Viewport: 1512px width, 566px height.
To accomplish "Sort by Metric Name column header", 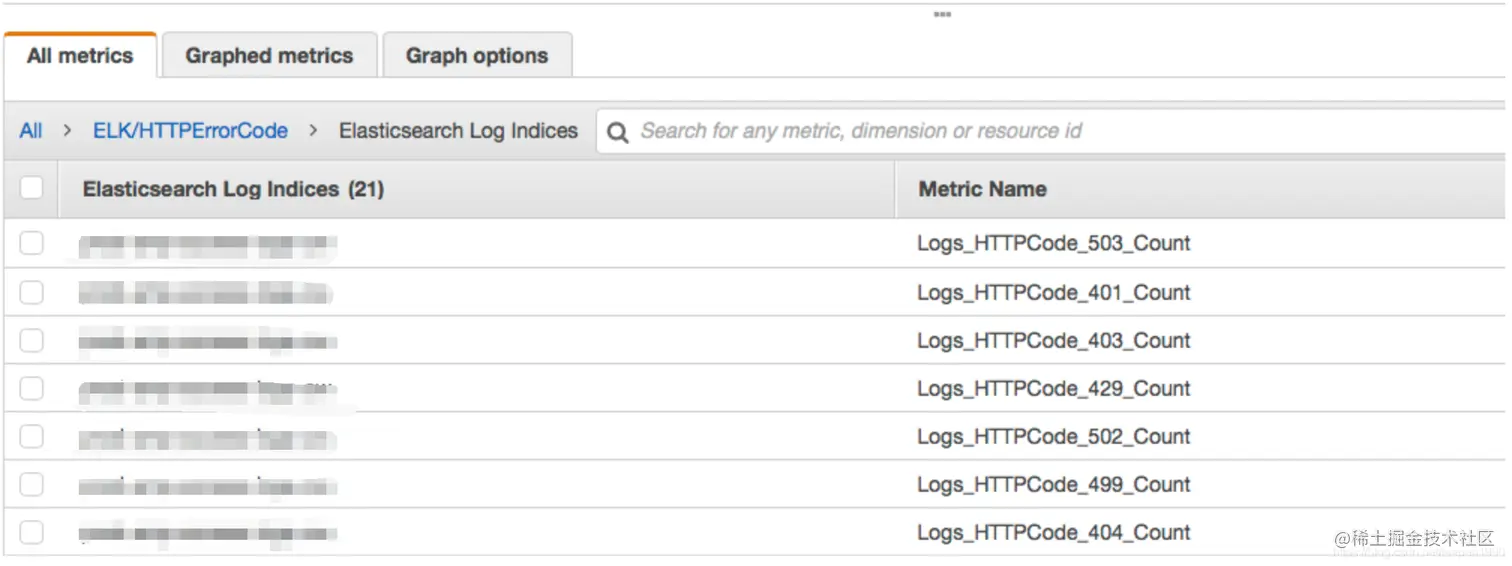I will [x=982, y=189].
